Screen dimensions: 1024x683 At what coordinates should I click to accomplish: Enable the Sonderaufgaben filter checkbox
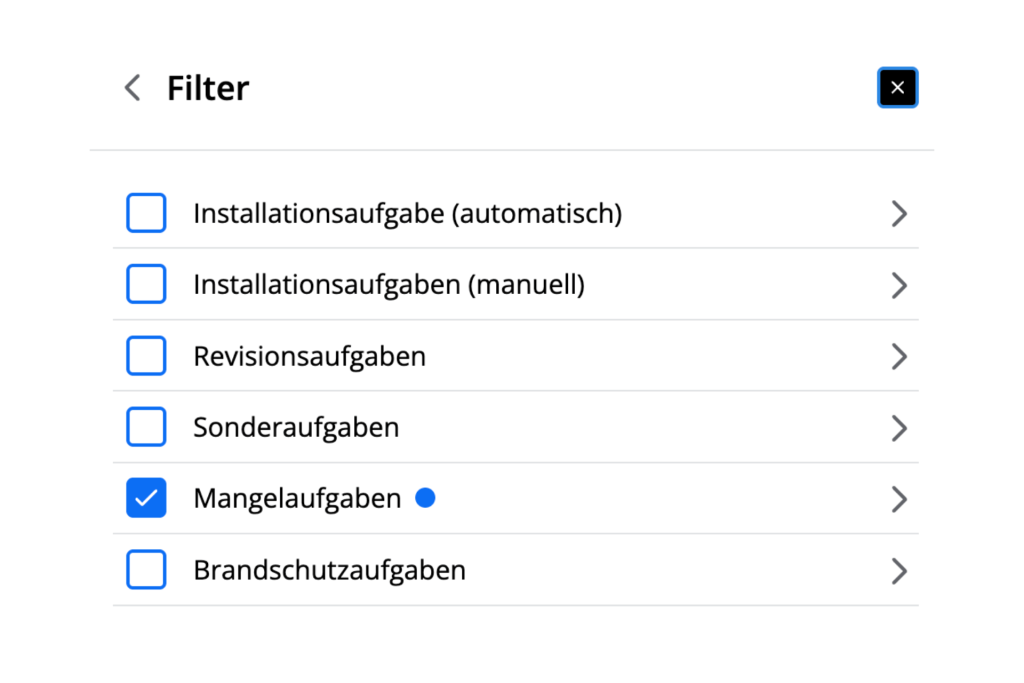(146, 427)
